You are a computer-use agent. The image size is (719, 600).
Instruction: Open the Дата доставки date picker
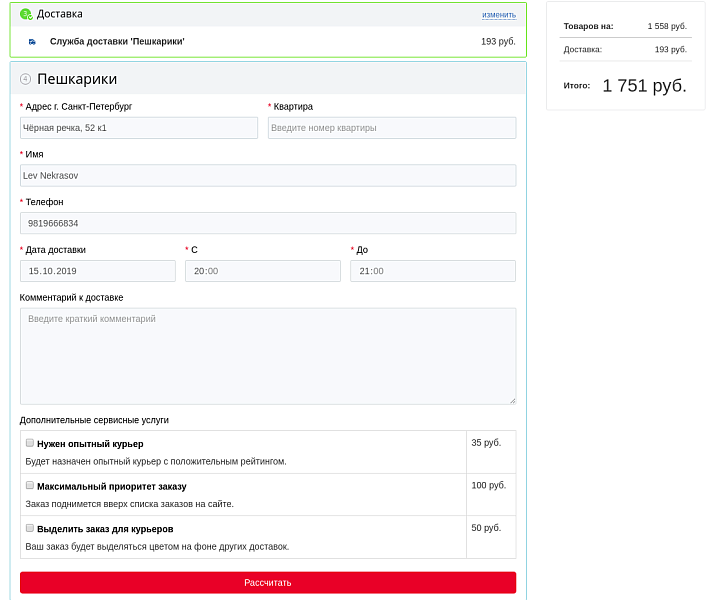98,271
